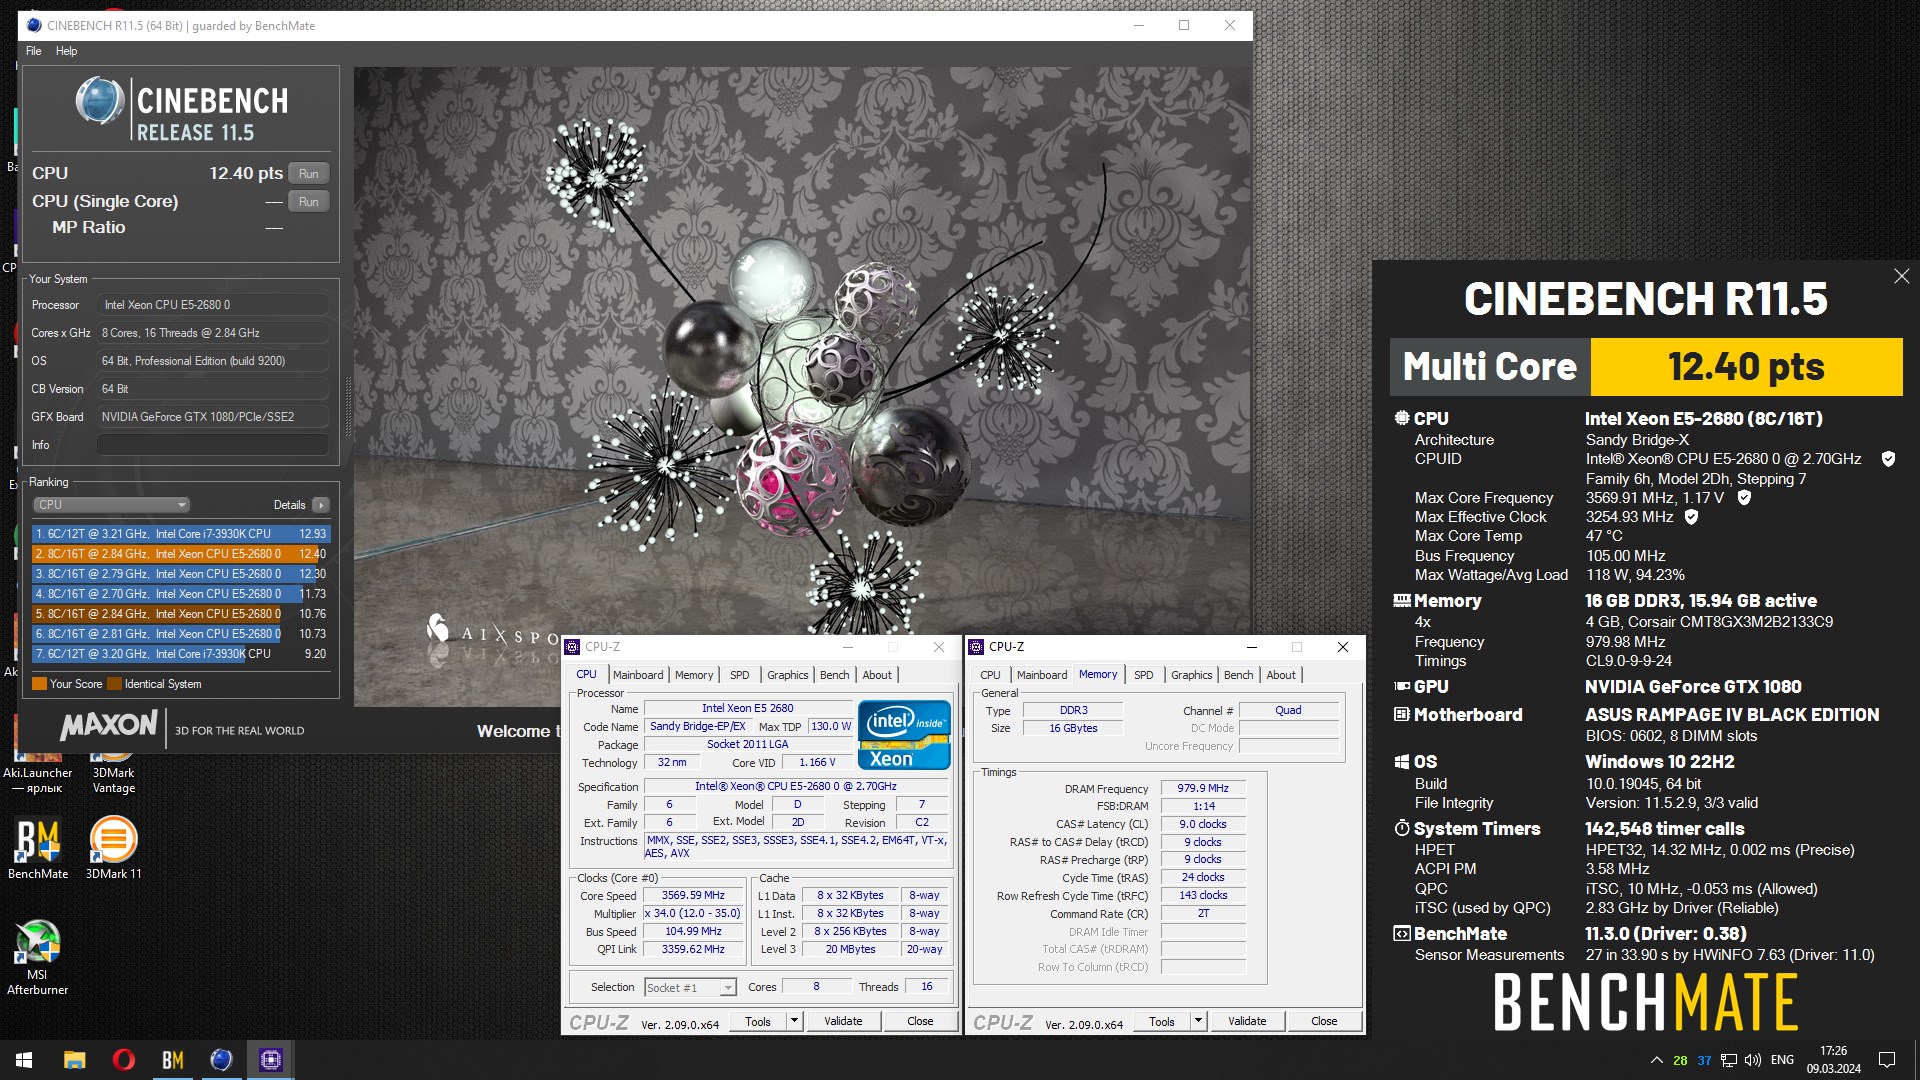Screen dimensions: 1920x1080
Task: Run the CPU Single Core benchmark
Action: click(x=309, y=201)
